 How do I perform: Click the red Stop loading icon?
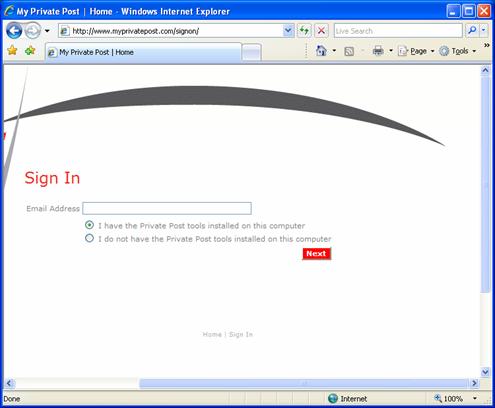(x=321, y=31)
